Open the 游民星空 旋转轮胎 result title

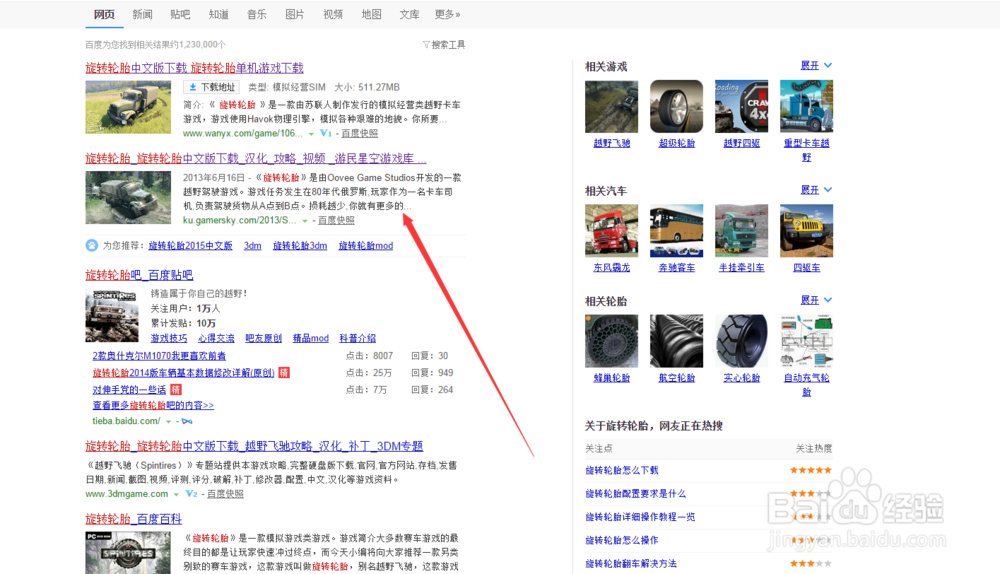click(x=256, y=158)
